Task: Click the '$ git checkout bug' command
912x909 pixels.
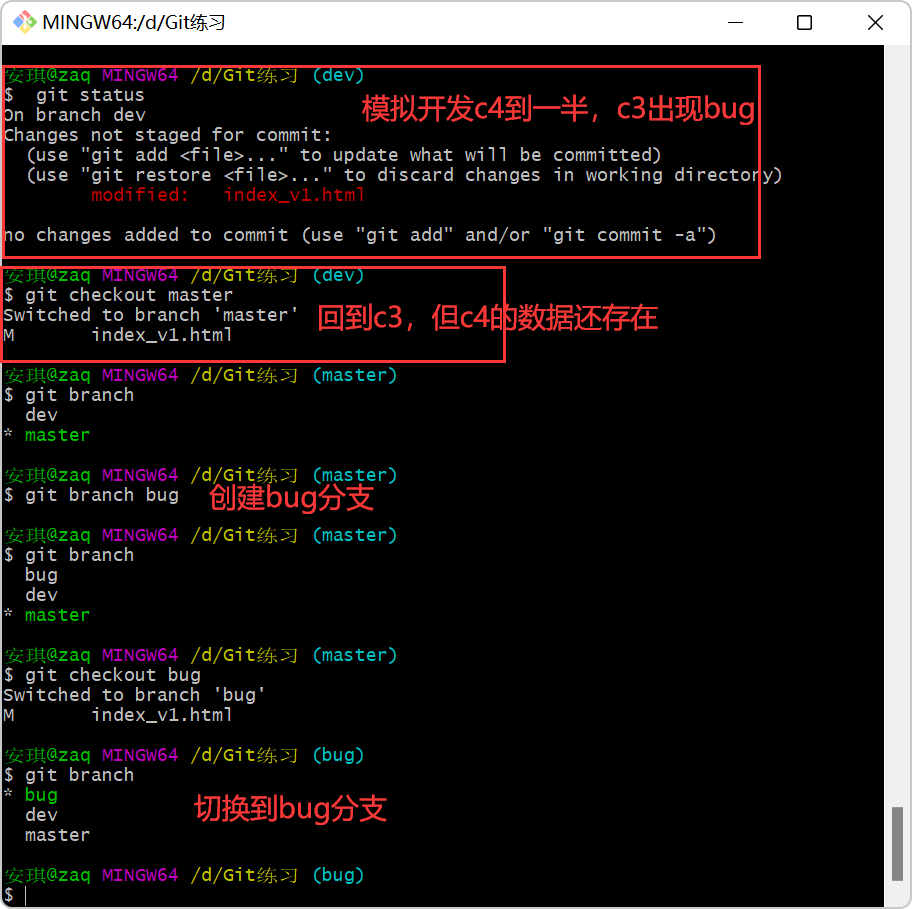Action: click(102, 675)
